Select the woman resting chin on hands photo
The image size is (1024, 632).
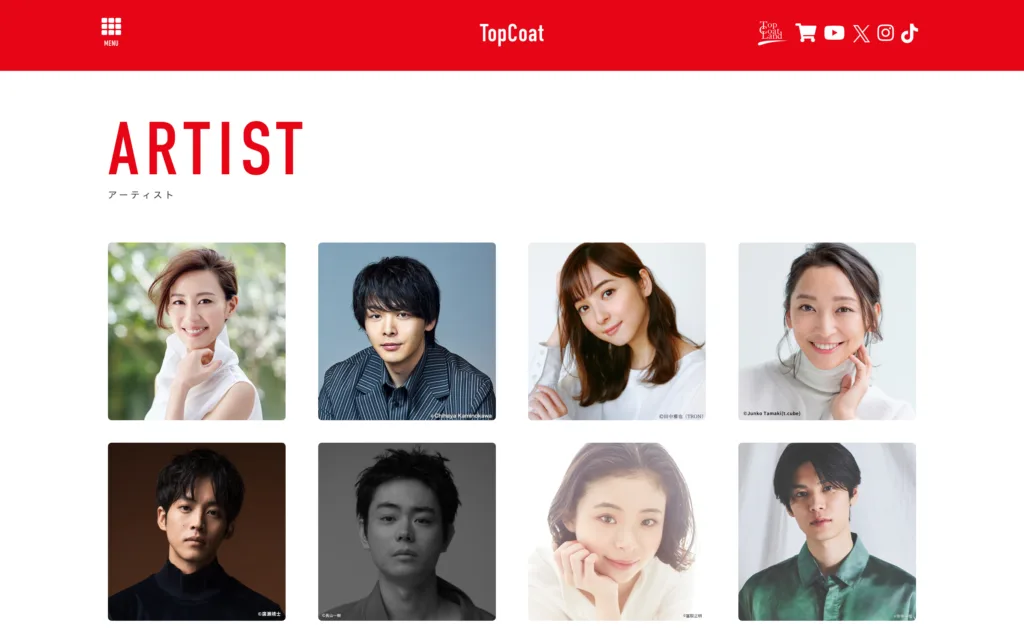[617, 531]
